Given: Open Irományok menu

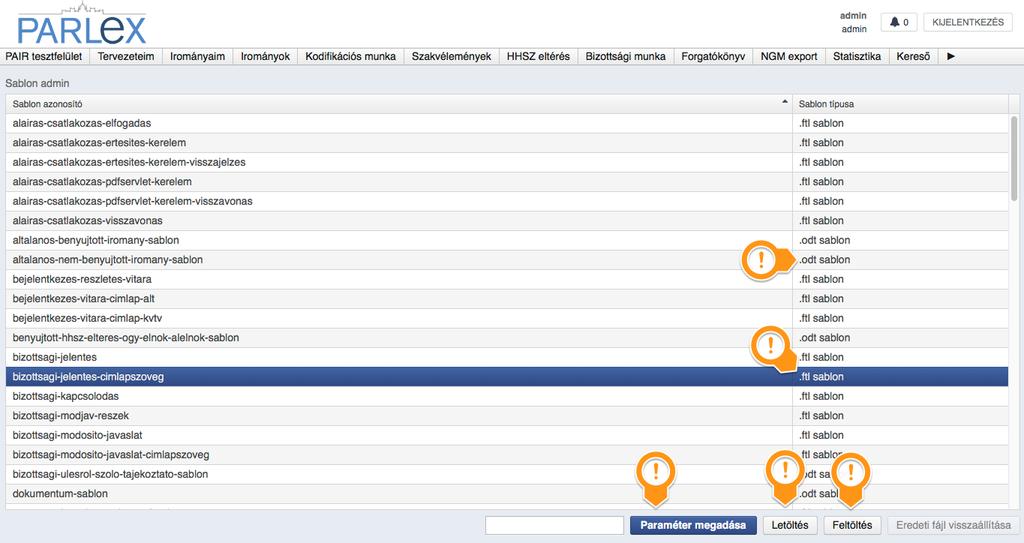Looking at the screenshot, I should tap(265, 56).
